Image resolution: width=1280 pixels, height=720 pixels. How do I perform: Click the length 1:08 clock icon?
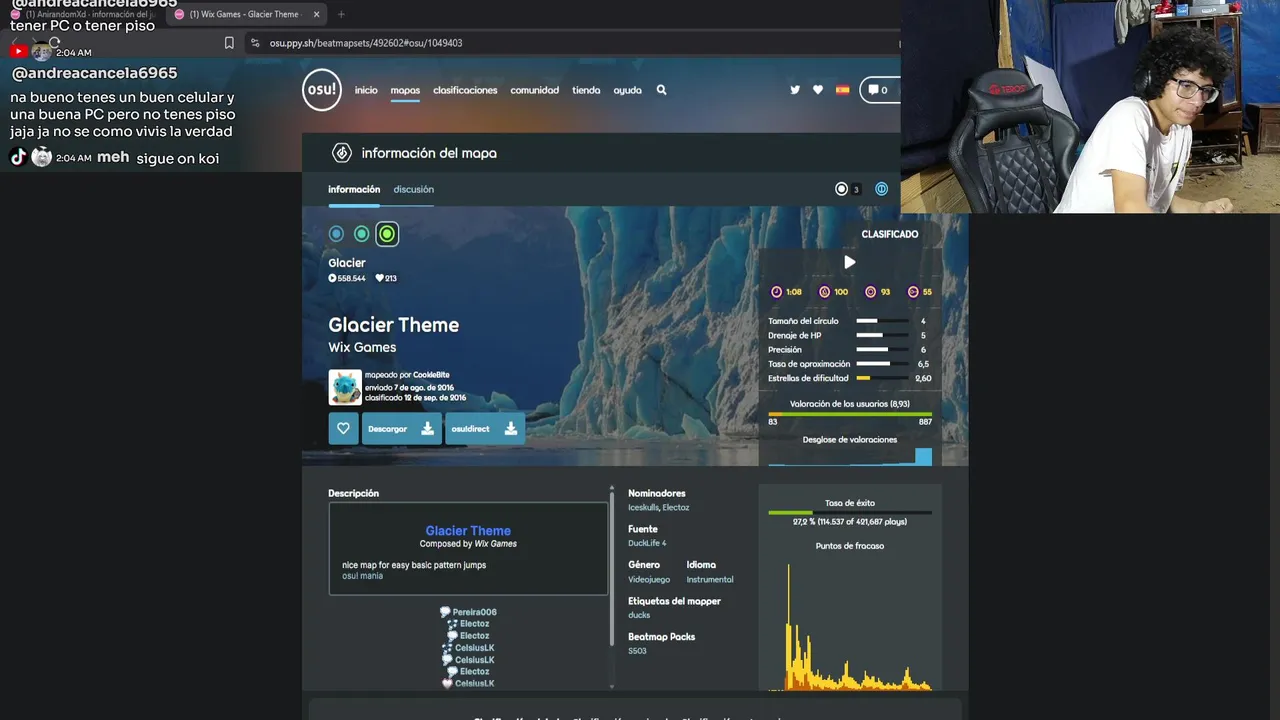click(776, 292)
